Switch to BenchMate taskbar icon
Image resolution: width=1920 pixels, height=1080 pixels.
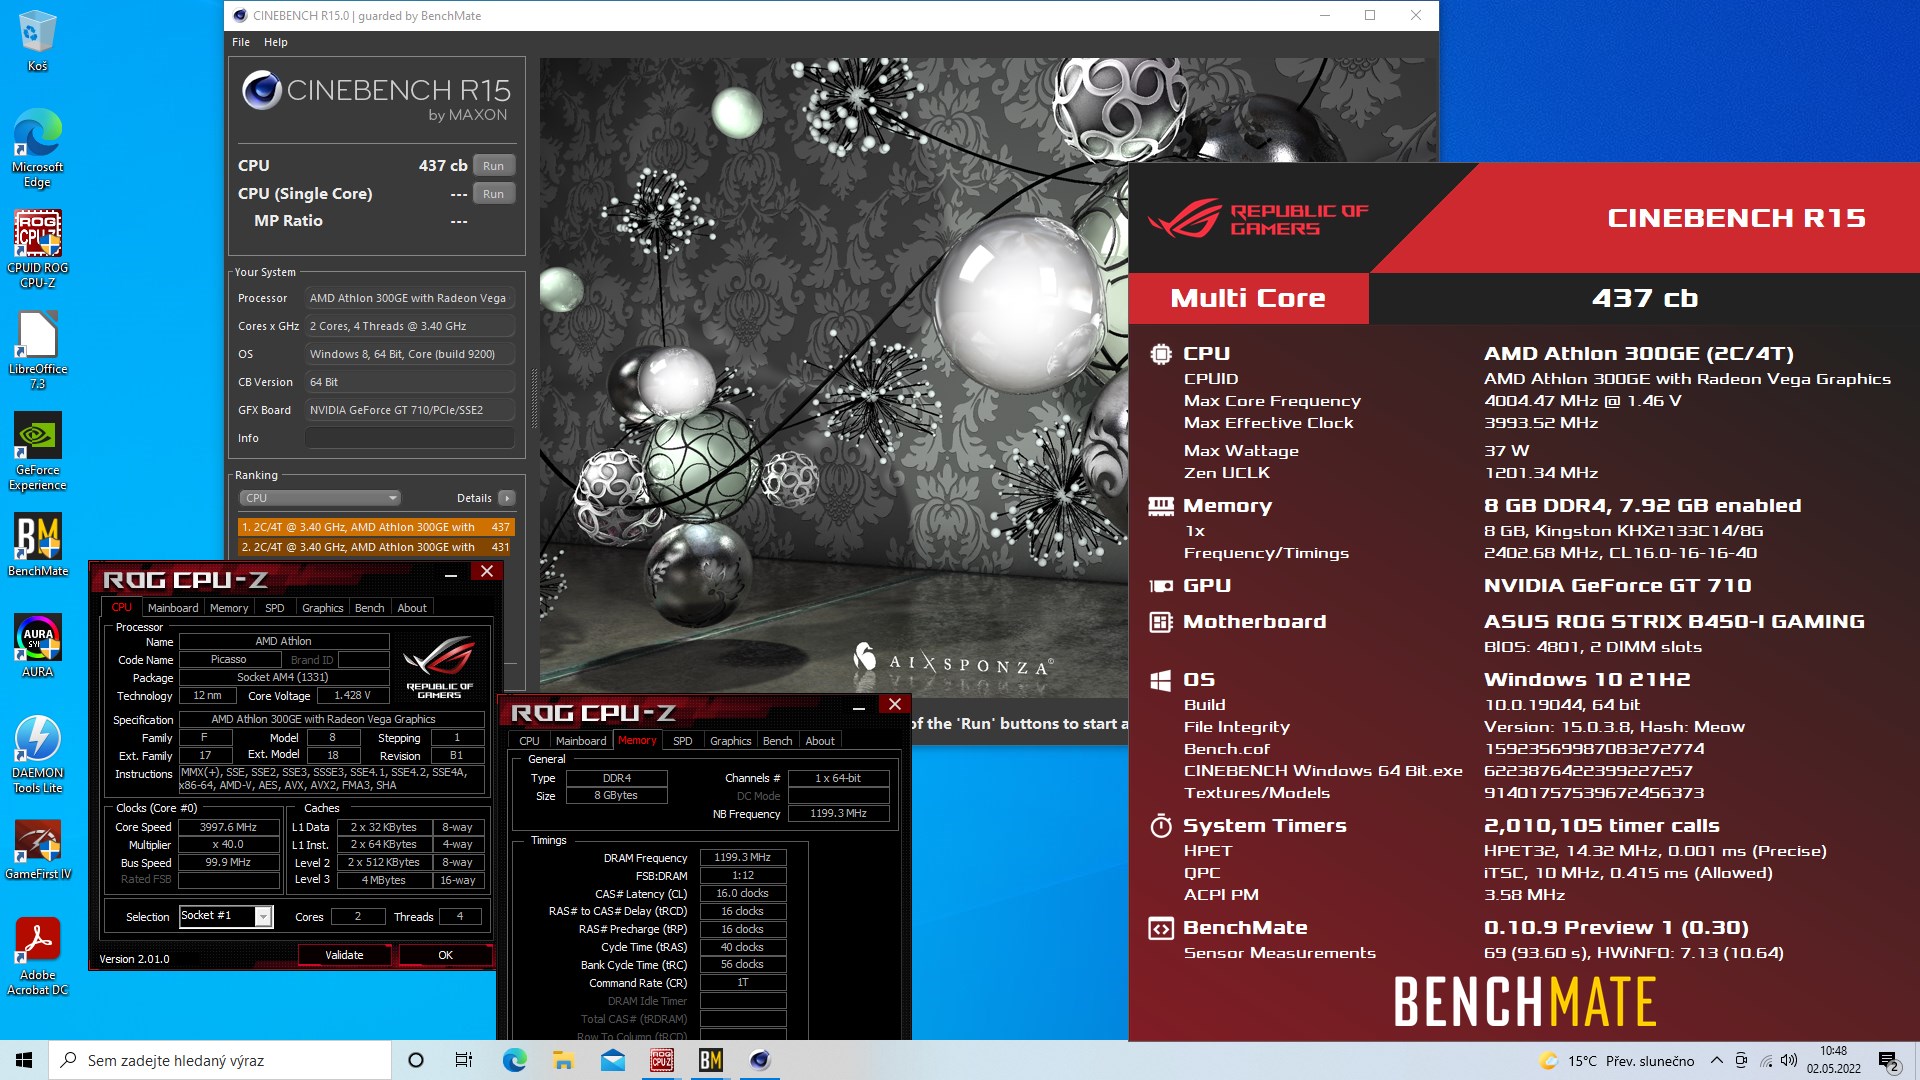click(x=710, y=1060)
